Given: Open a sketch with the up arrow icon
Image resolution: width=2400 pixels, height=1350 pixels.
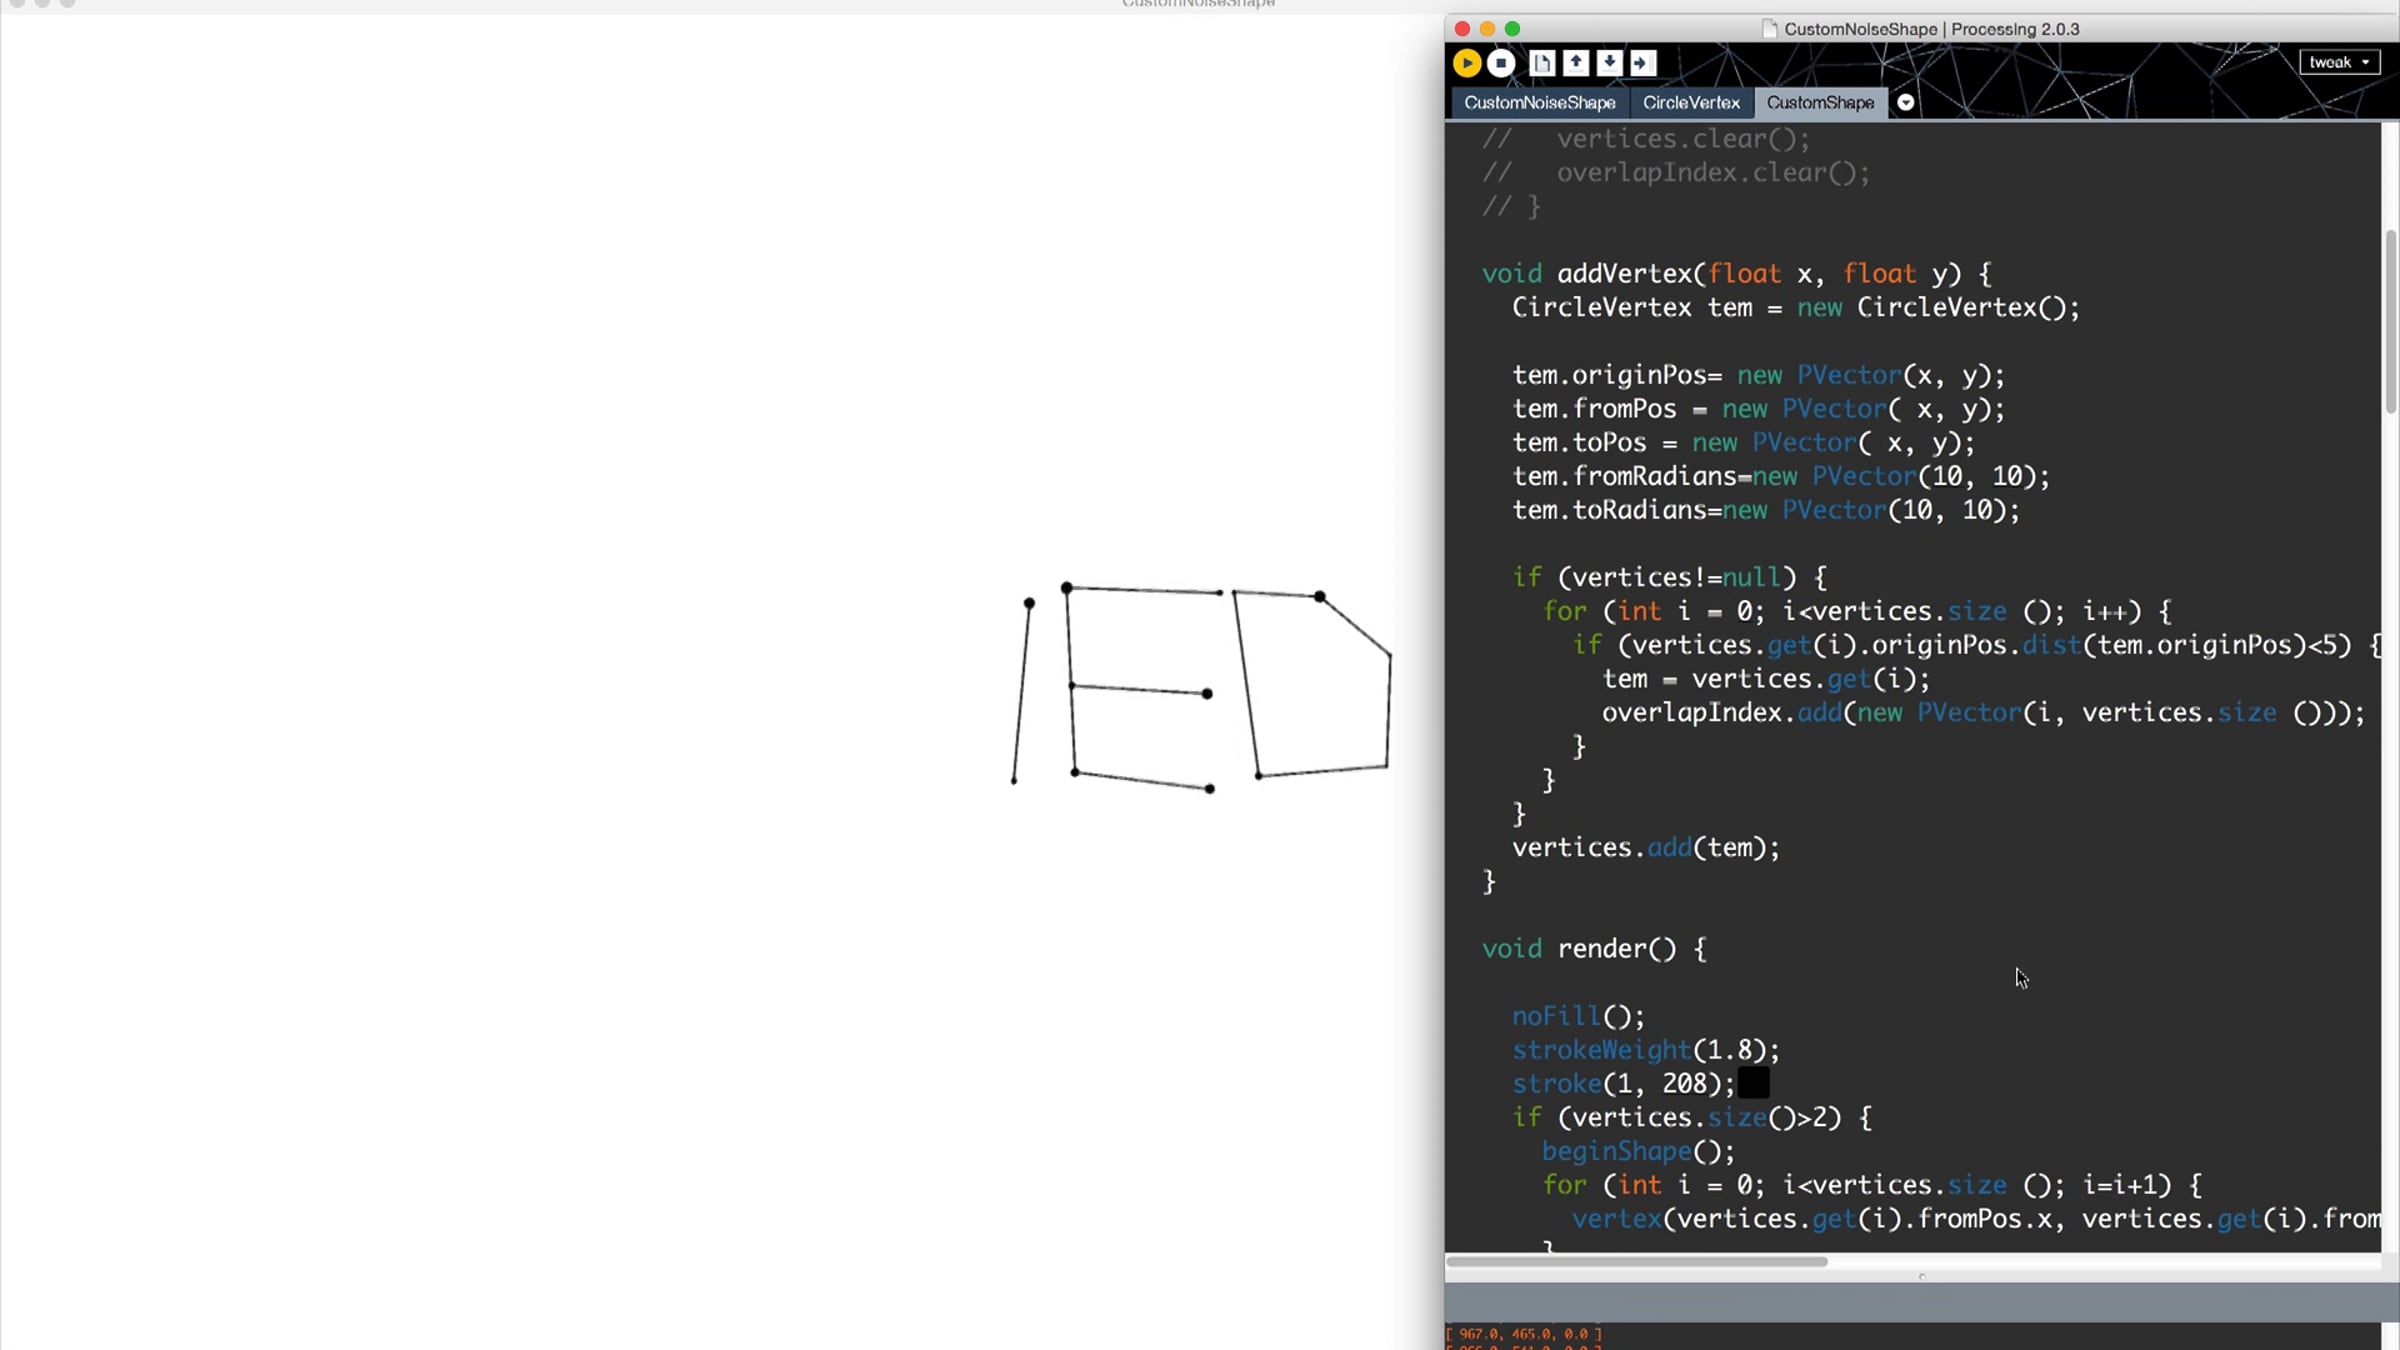Looking at the screenshot, I should click(x=1576, y=63).
